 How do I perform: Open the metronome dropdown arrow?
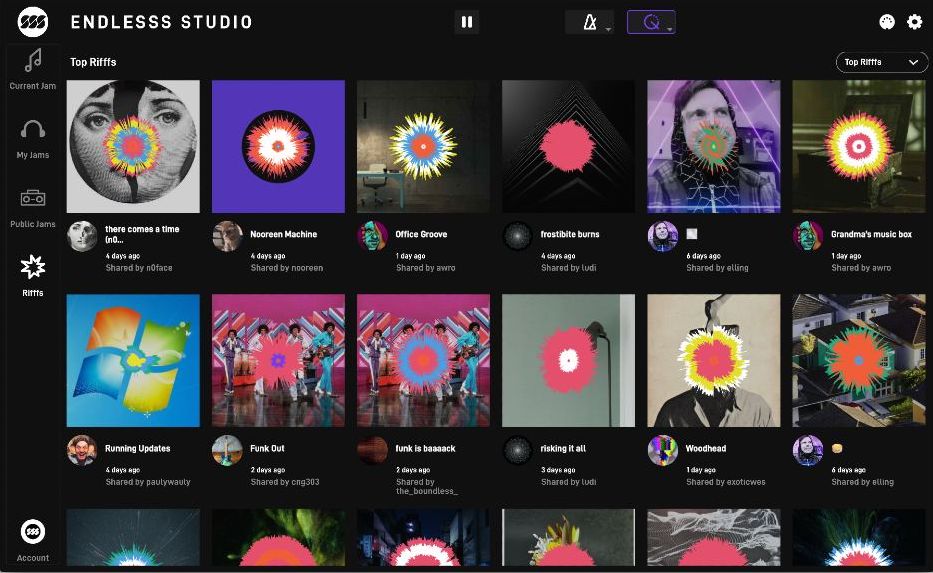click(608, 29)
